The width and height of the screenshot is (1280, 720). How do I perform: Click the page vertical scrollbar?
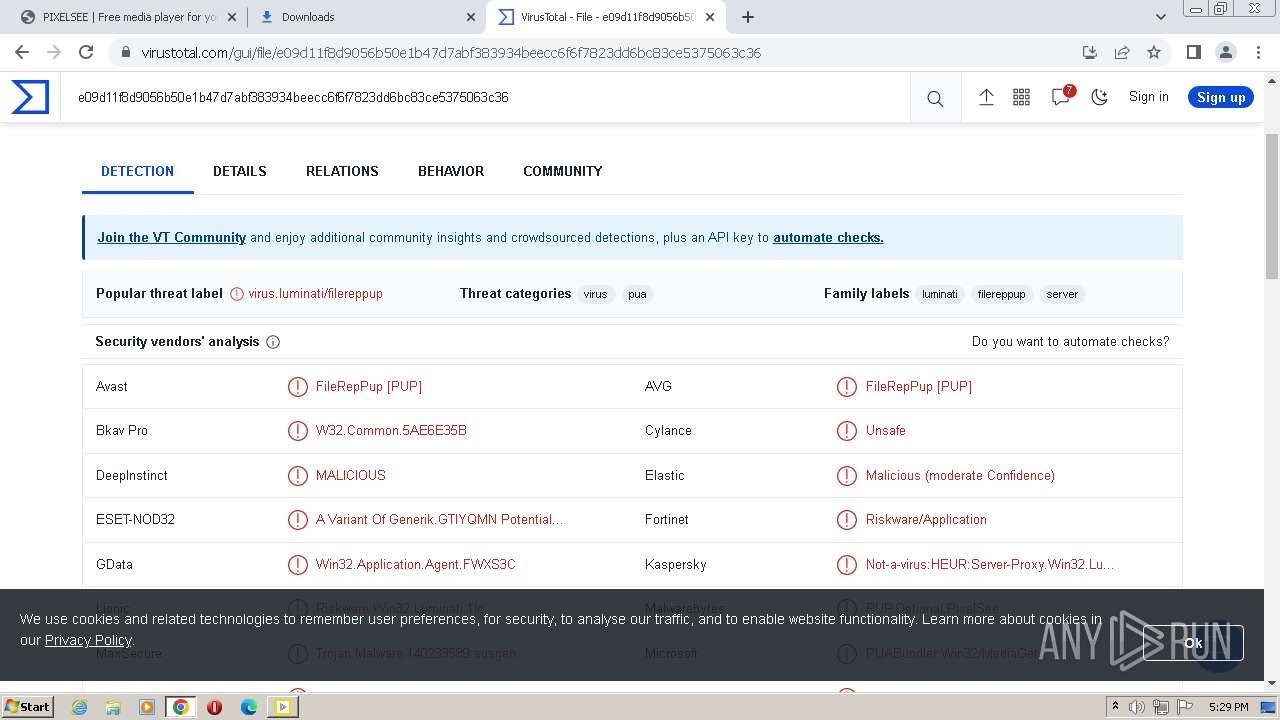[1272, 205]
